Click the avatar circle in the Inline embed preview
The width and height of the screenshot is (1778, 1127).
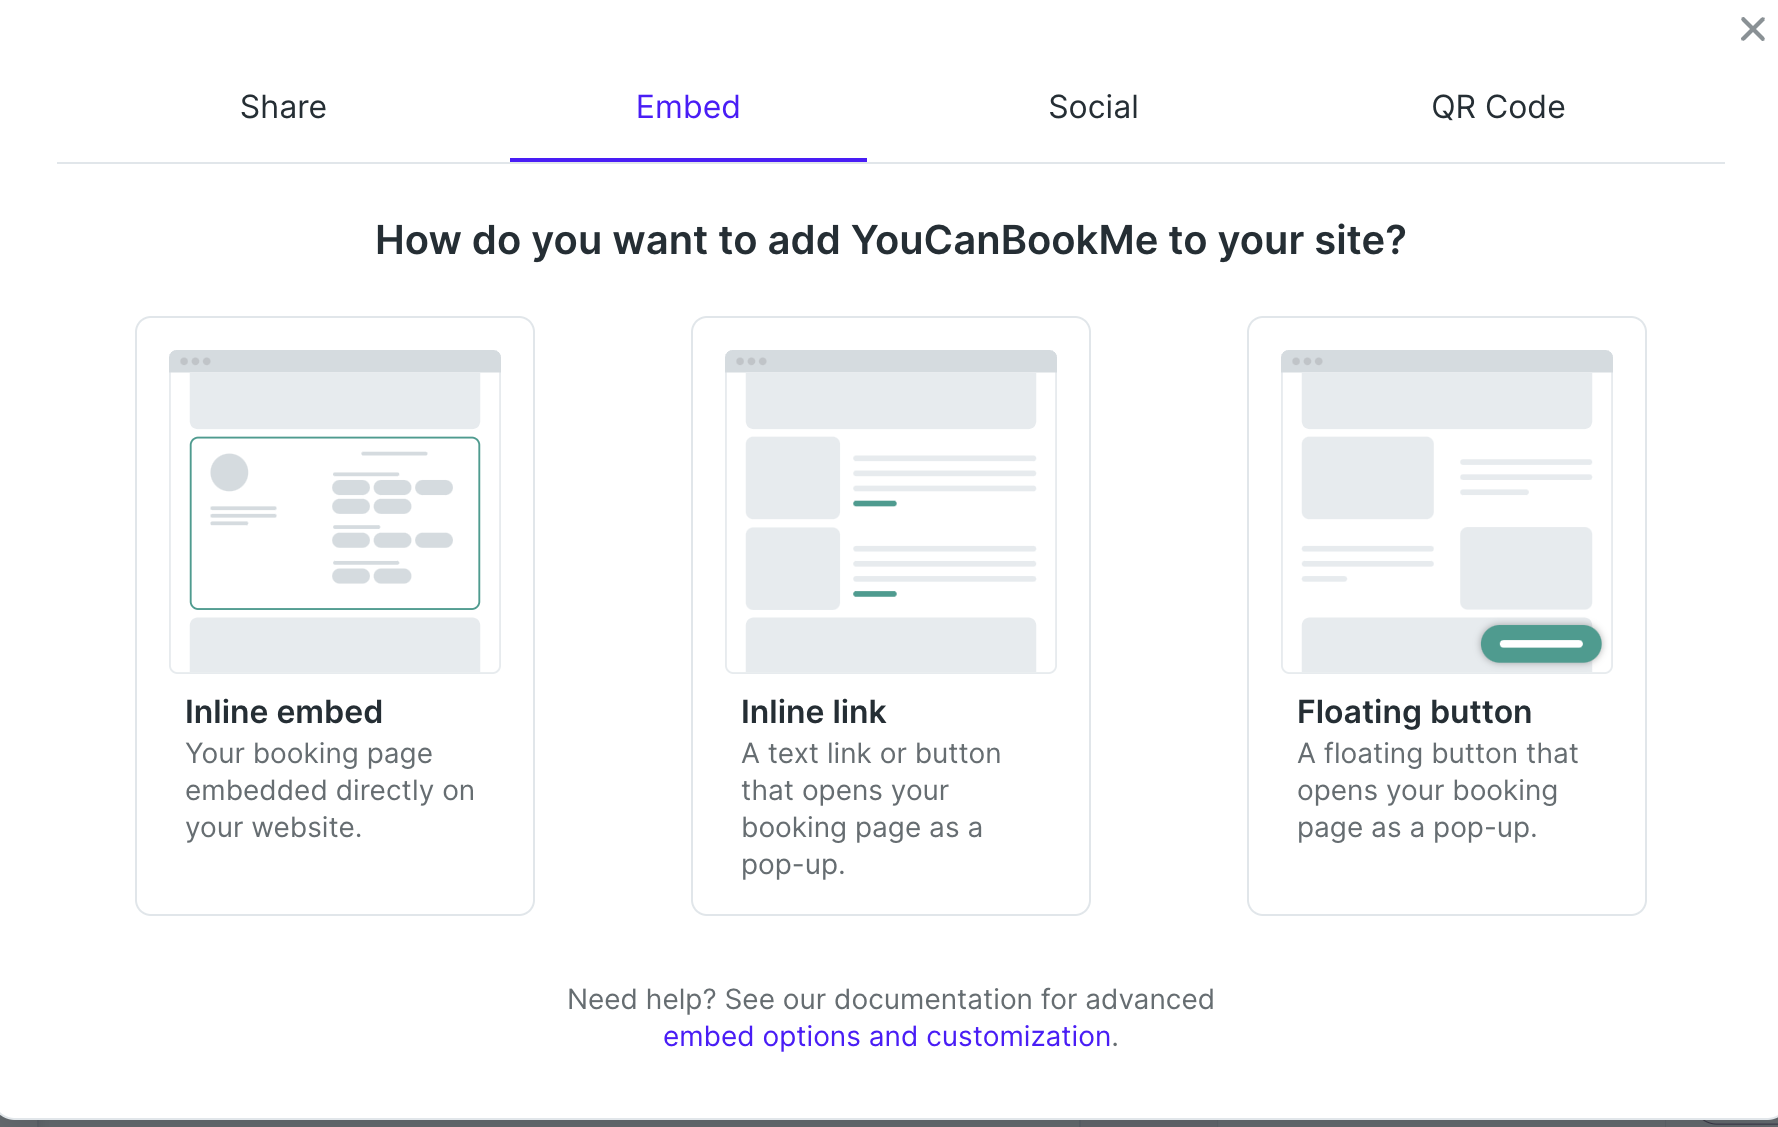pos(229,472)
